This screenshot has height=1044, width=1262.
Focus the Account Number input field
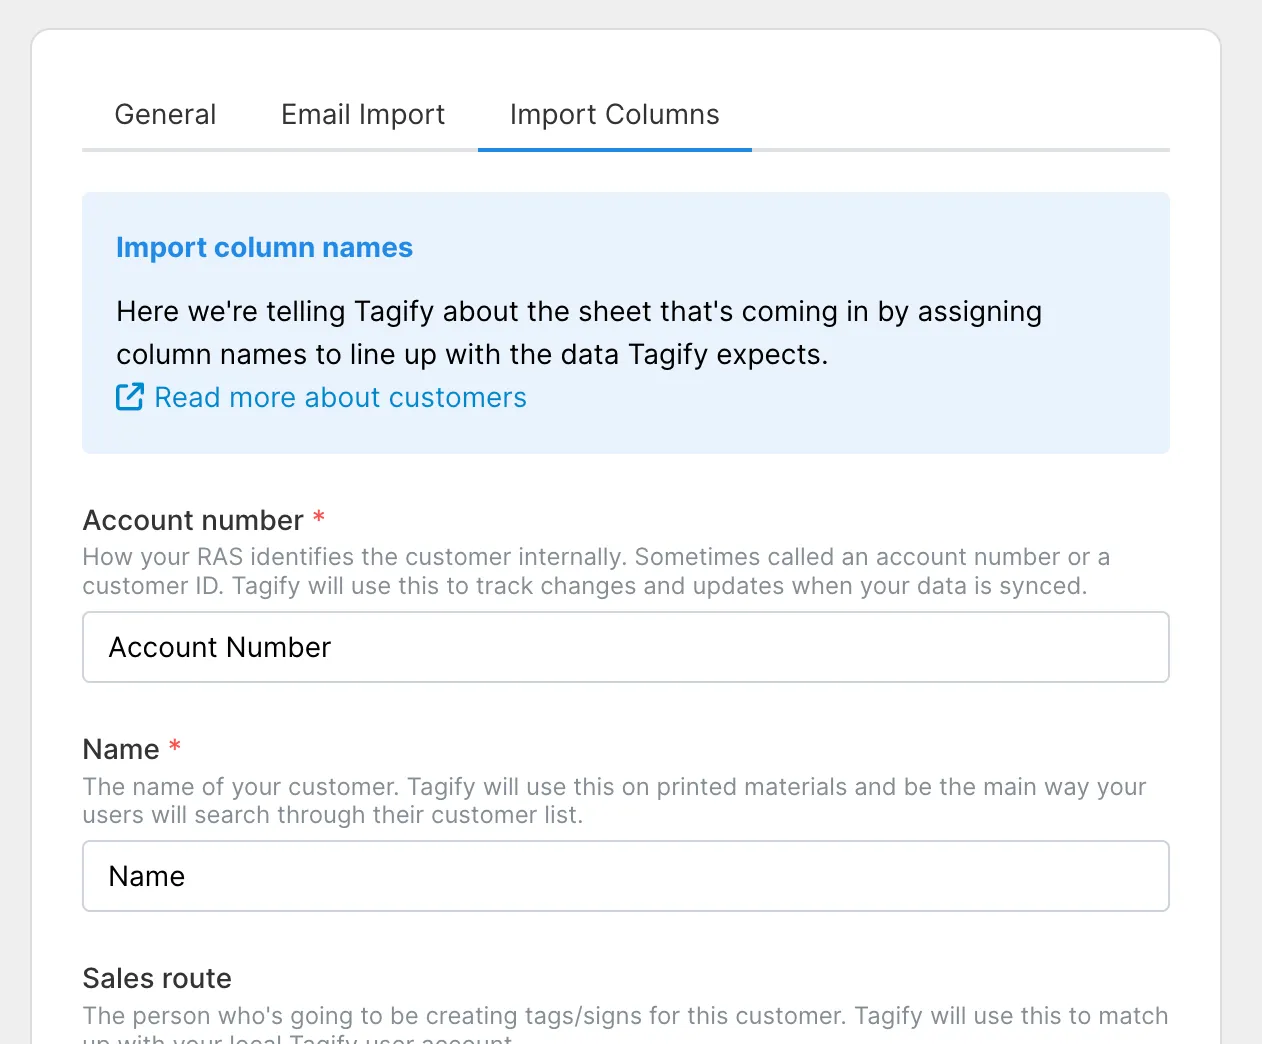626,647
